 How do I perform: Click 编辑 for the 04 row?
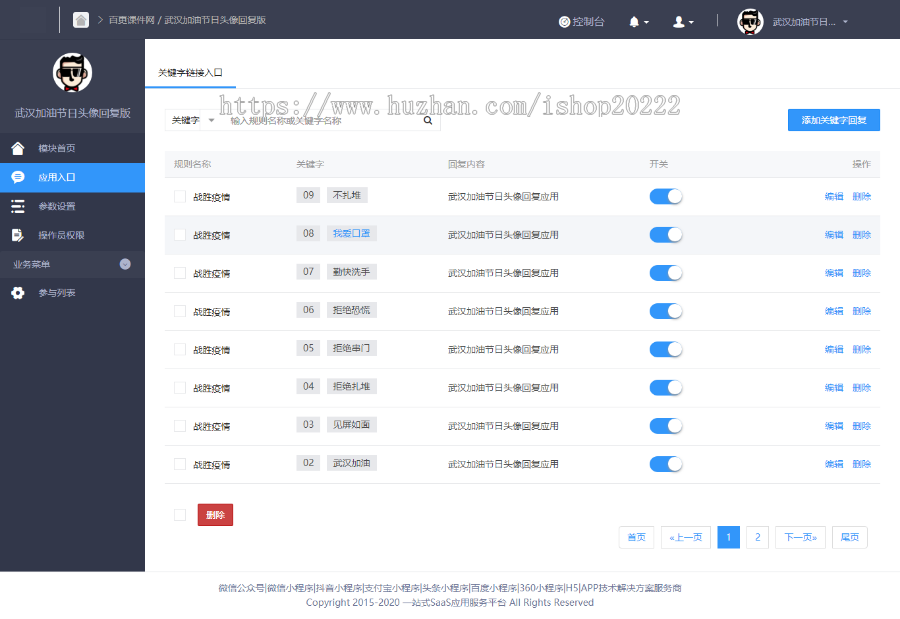coord(834,388)
